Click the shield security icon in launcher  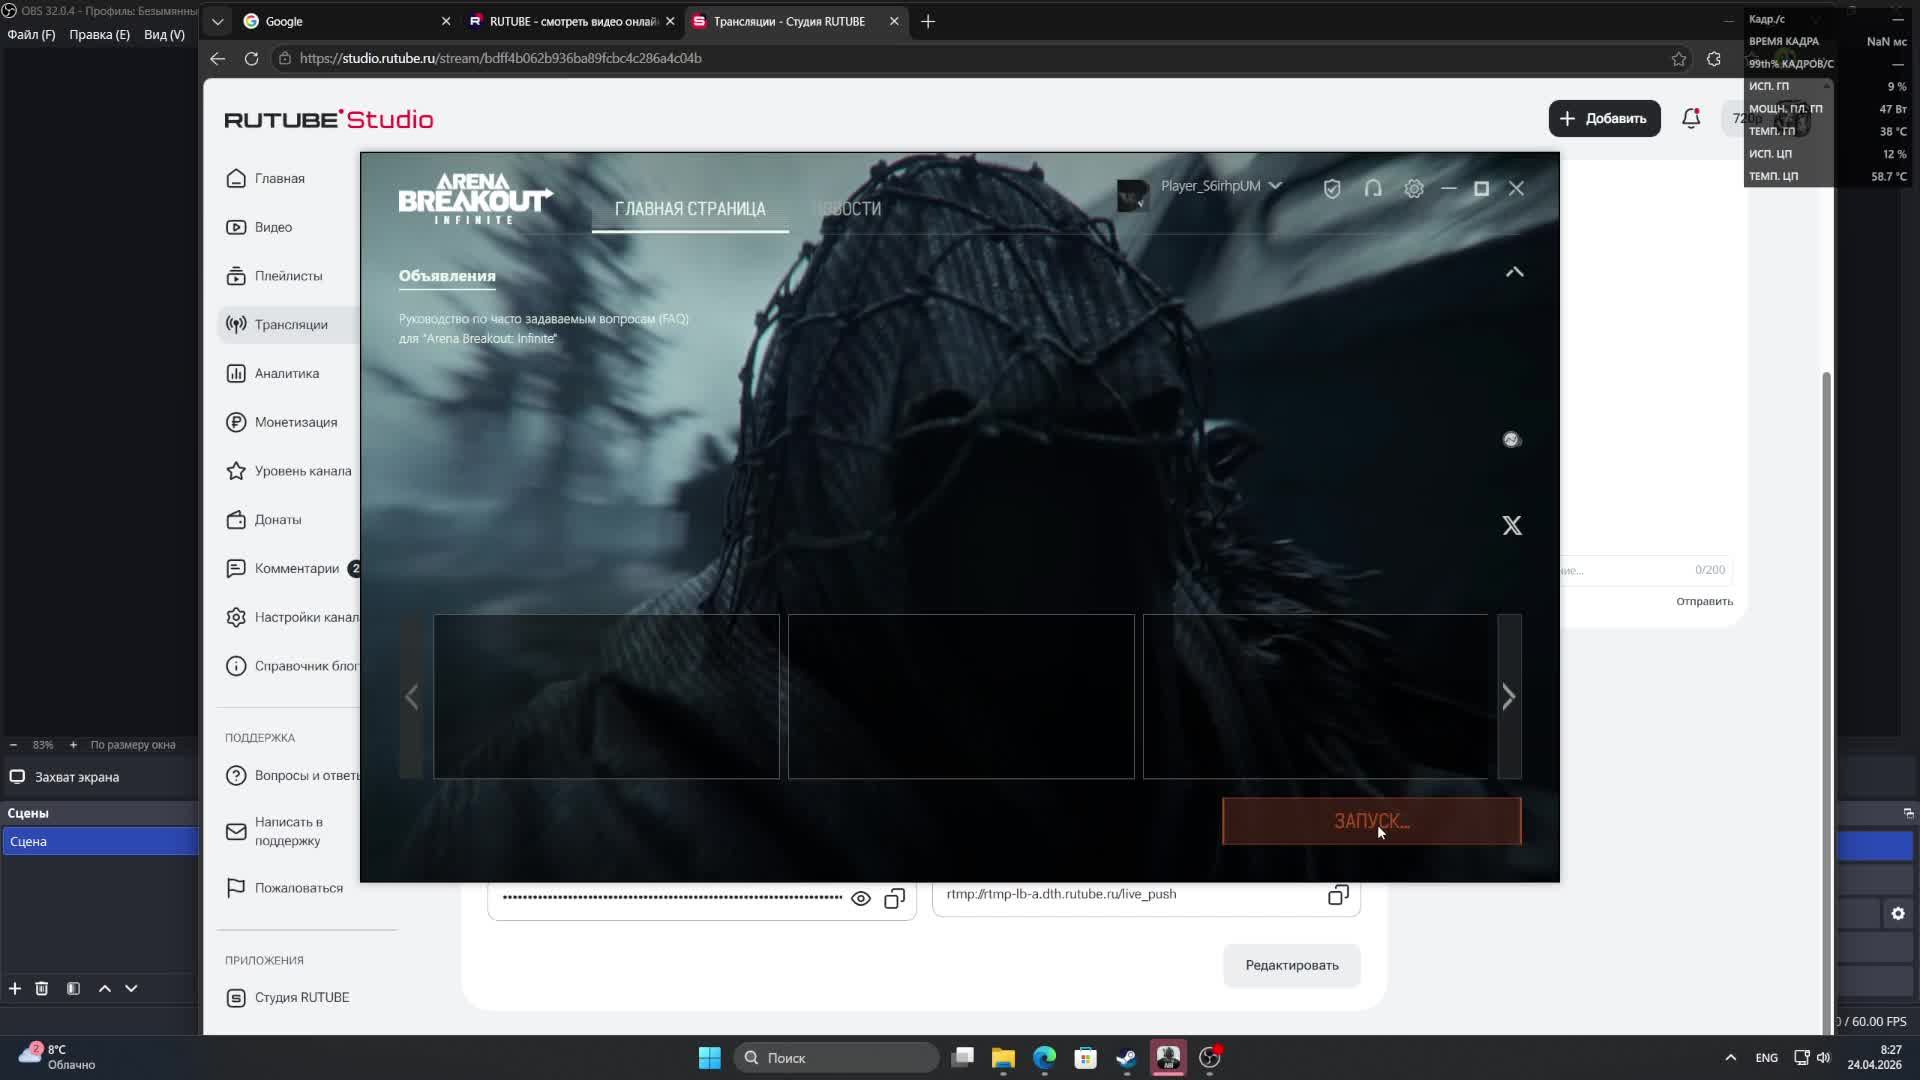point(1332,188)
